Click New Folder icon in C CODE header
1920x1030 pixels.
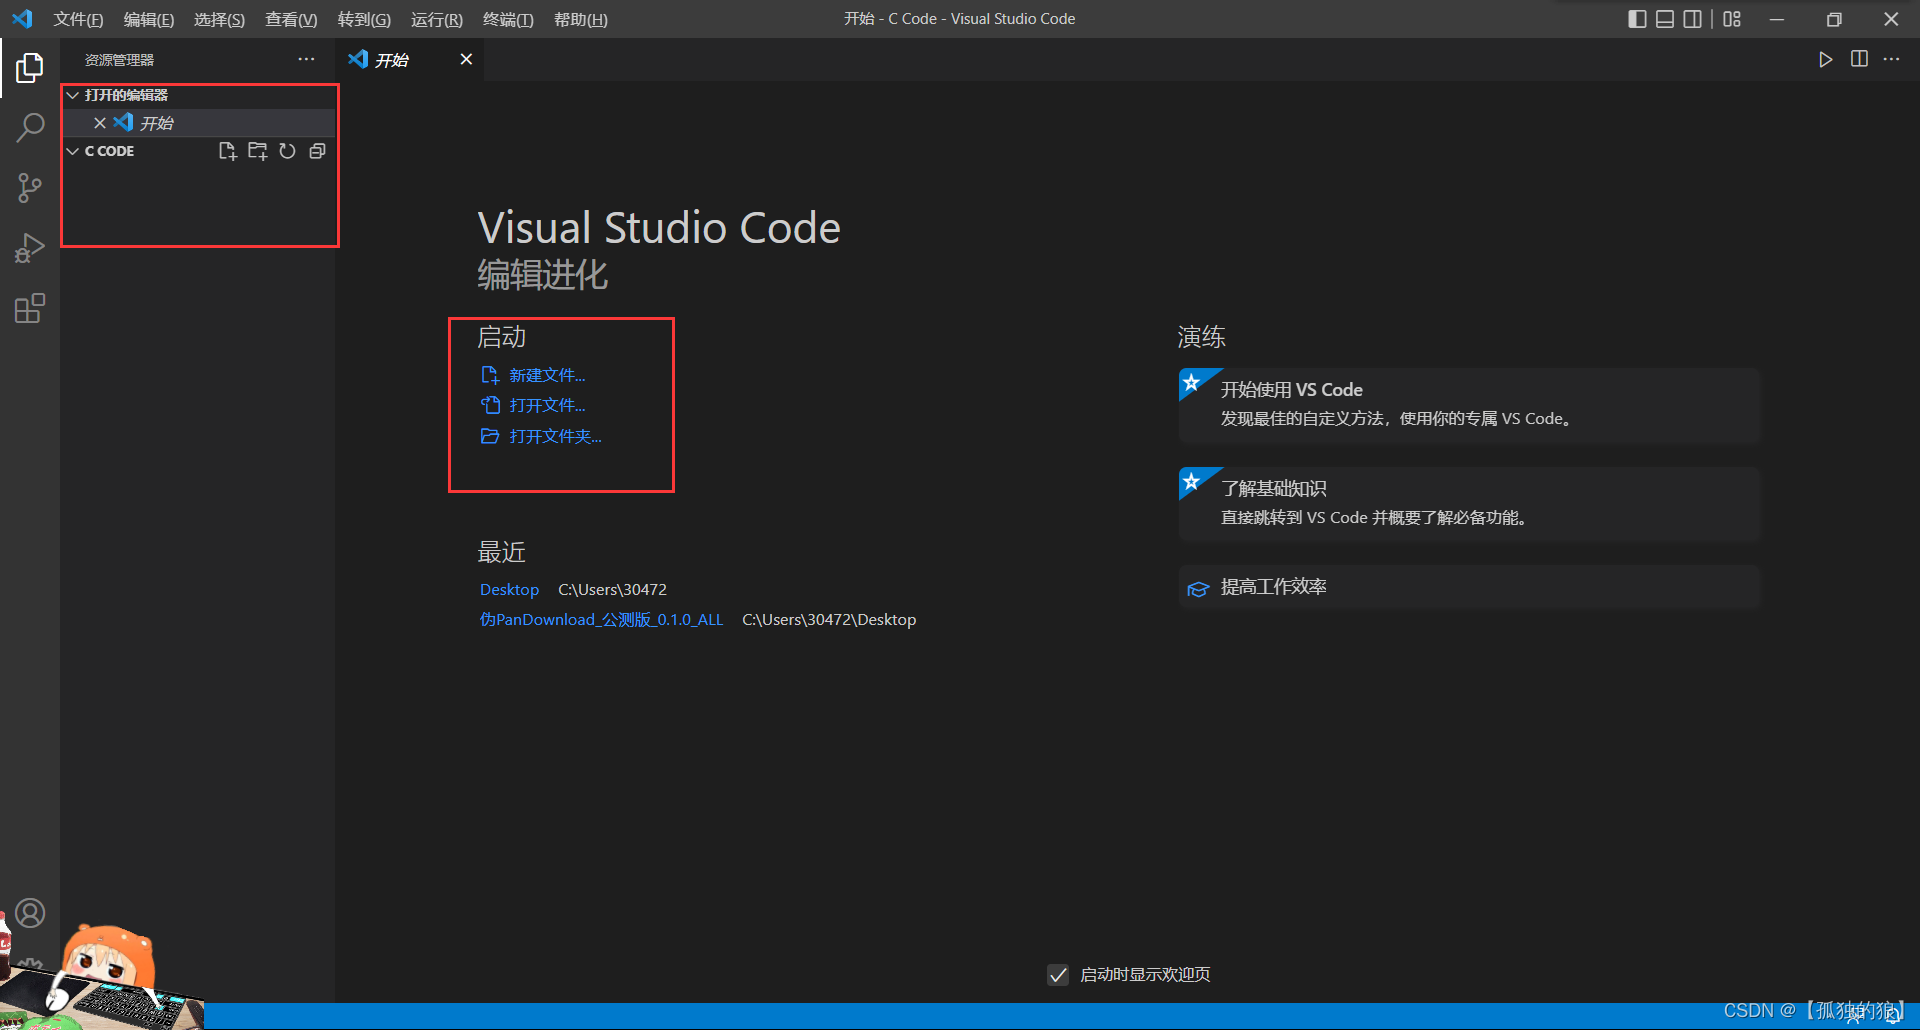[257, 151]
